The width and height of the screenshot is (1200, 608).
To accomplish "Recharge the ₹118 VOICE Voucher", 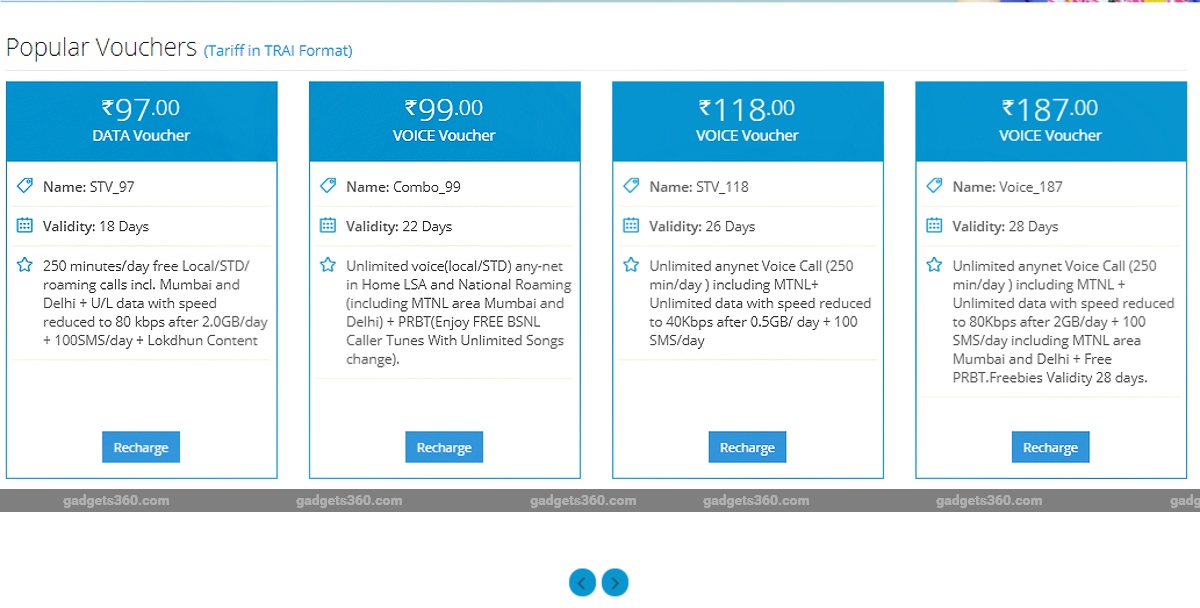I will [747, 447].
